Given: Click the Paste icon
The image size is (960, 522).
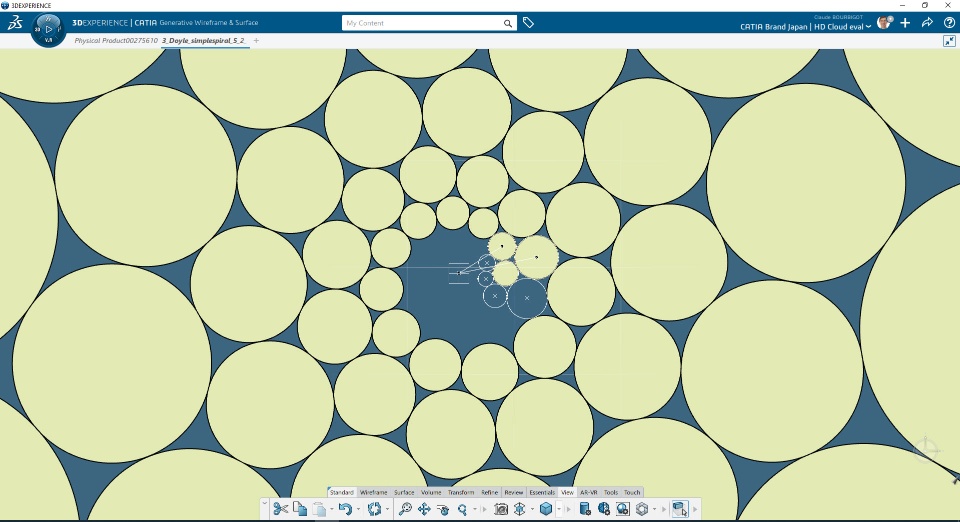Looking at the screenshot, I should click(x=319, y=509).
